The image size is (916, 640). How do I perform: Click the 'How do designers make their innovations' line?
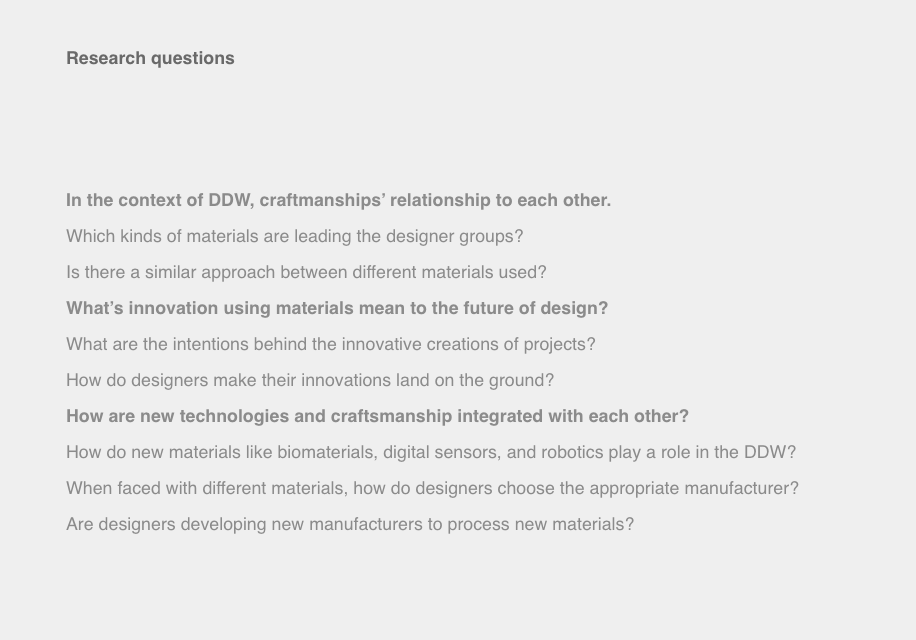[310, 380]
